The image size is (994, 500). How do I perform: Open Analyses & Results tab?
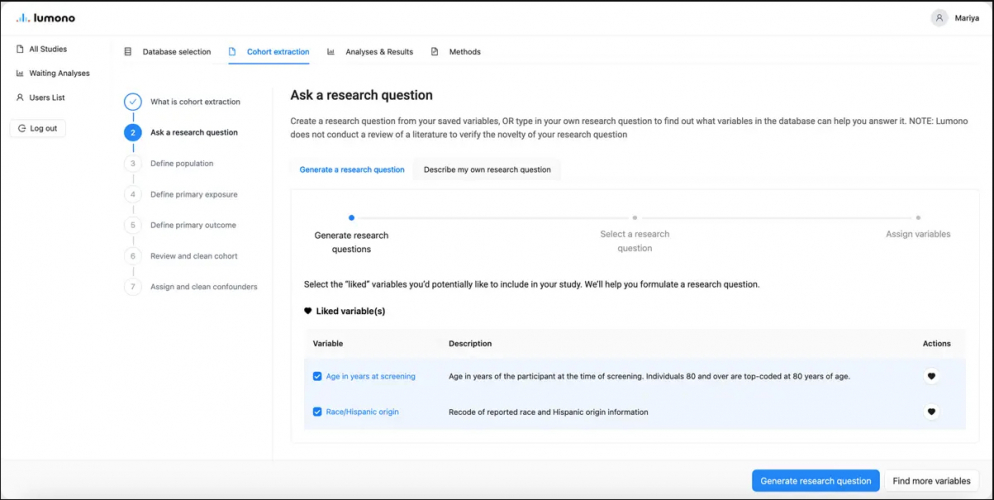click(370, 52)
